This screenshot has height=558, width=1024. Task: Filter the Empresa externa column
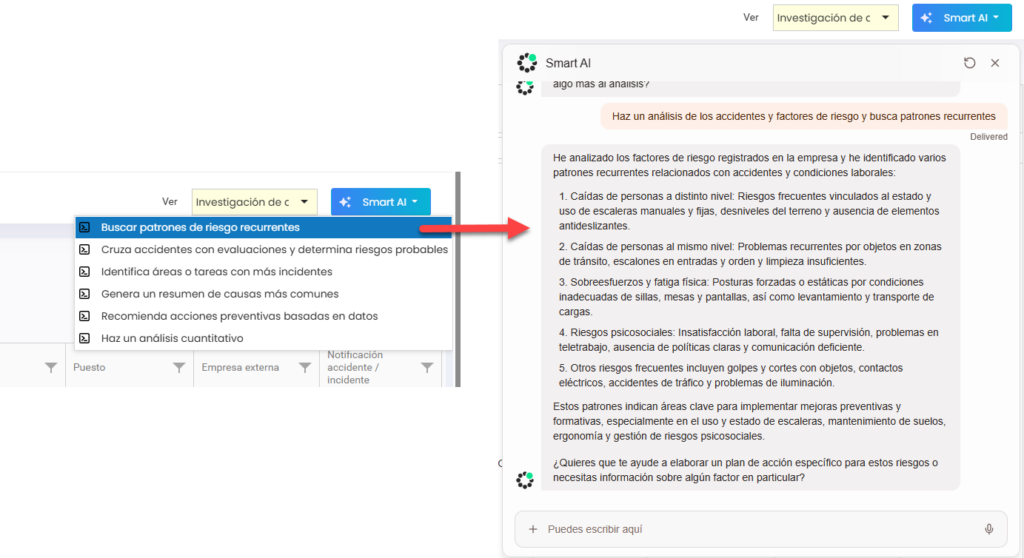point(304,368)
